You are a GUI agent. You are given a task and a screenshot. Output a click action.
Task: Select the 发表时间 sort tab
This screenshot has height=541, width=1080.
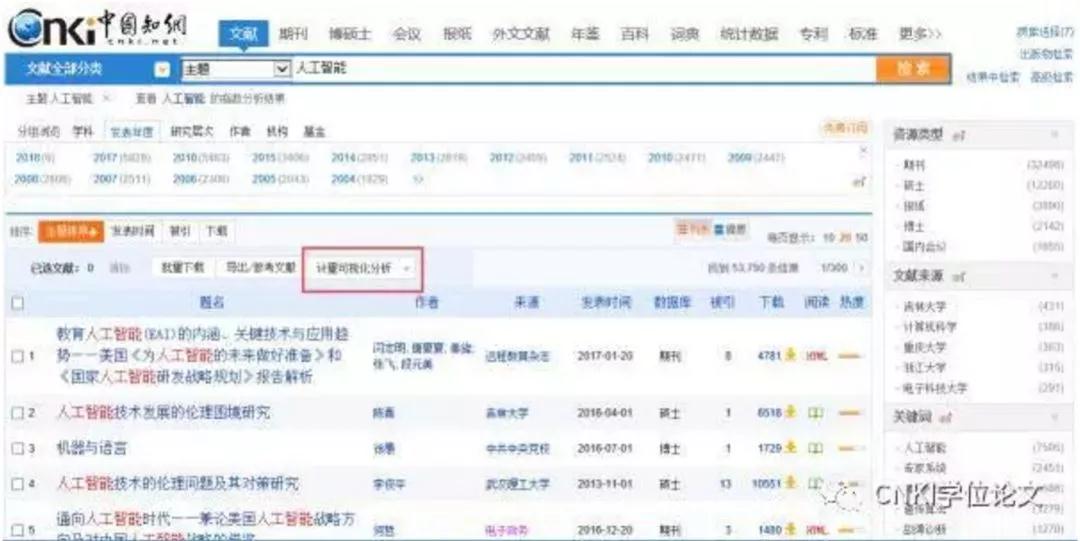(132, 230)
